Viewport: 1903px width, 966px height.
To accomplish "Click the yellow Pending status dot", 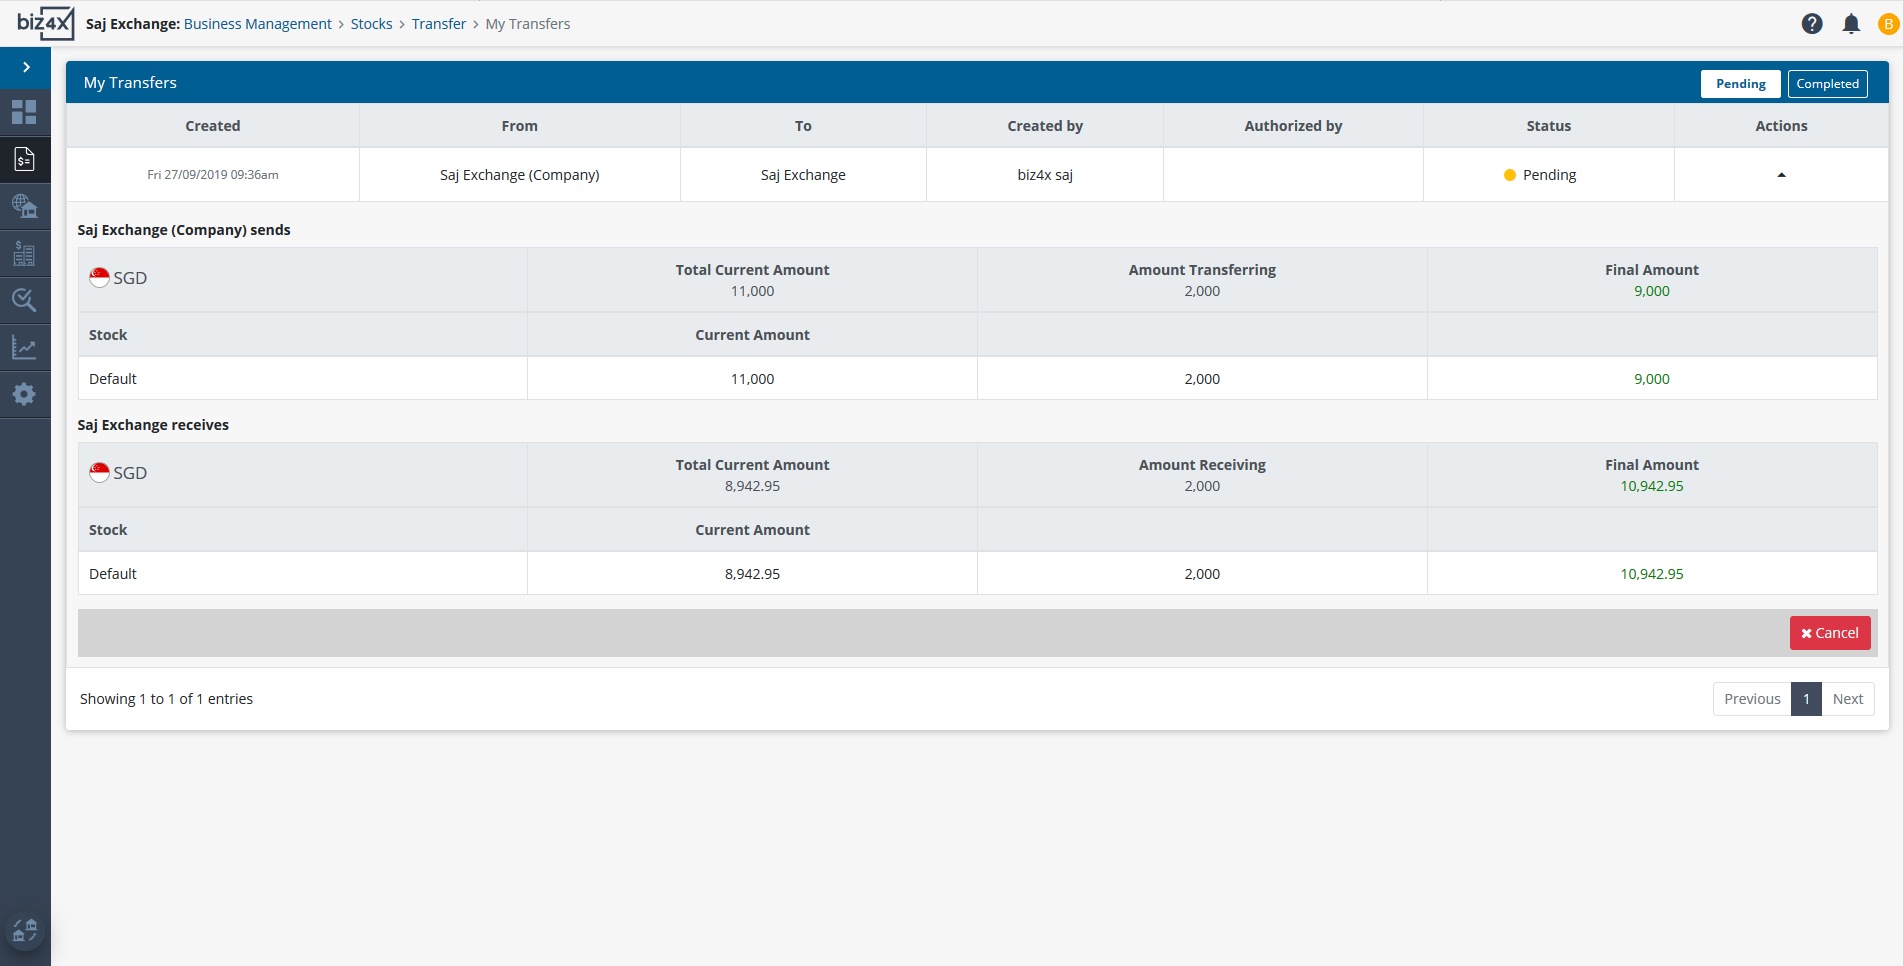I will (1510, 175).
